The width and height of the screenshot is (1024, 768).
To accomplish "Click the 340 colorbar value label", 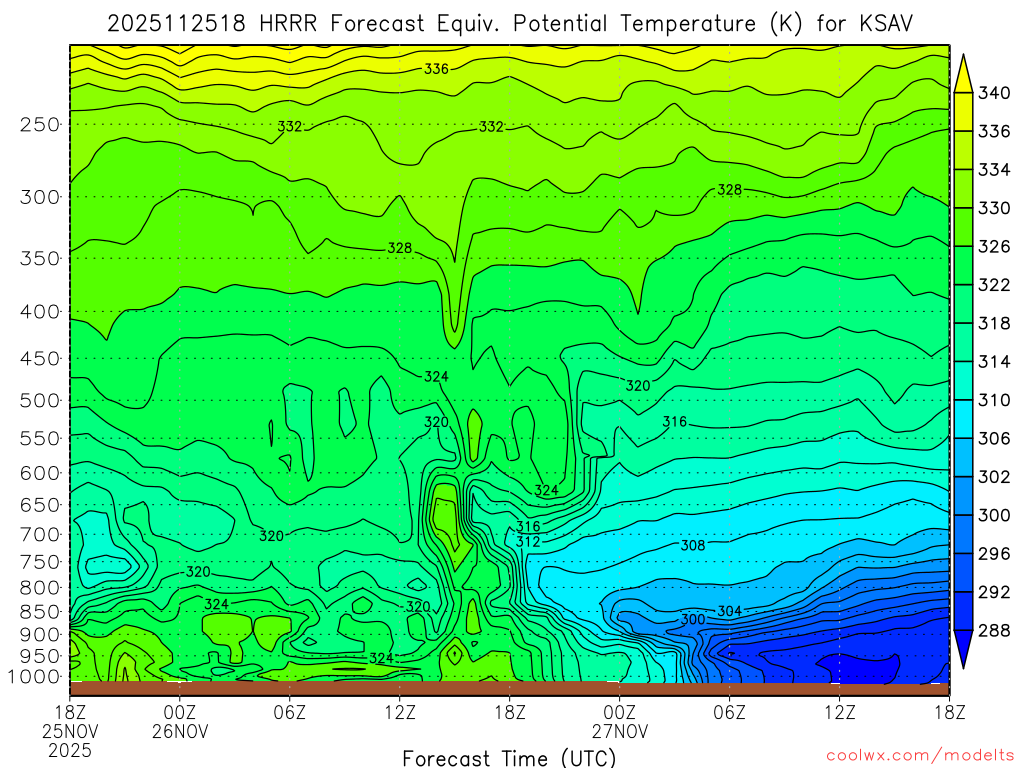I will click(994, 93).
